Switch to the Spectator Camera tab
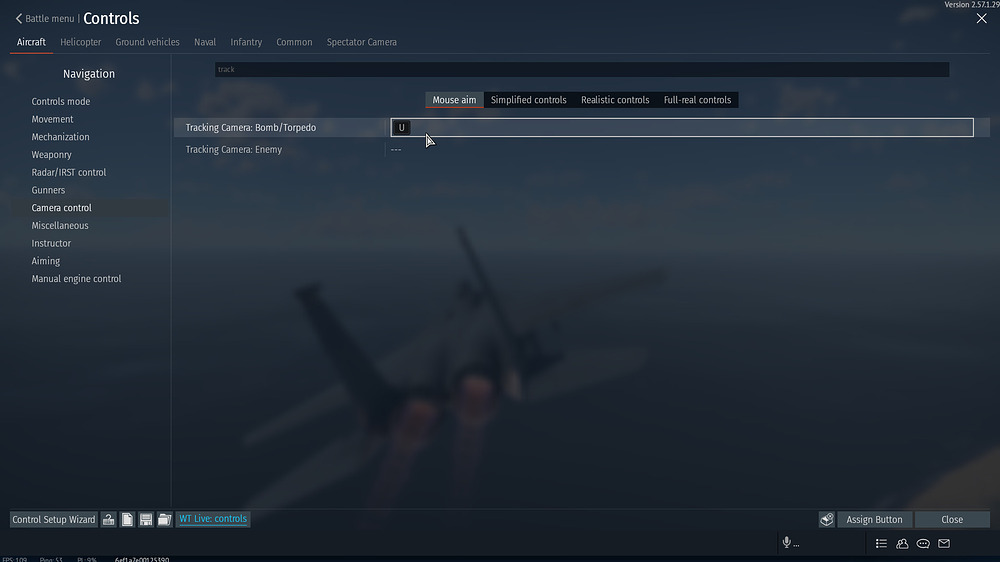1000x562 pixels. click(362, 42)
